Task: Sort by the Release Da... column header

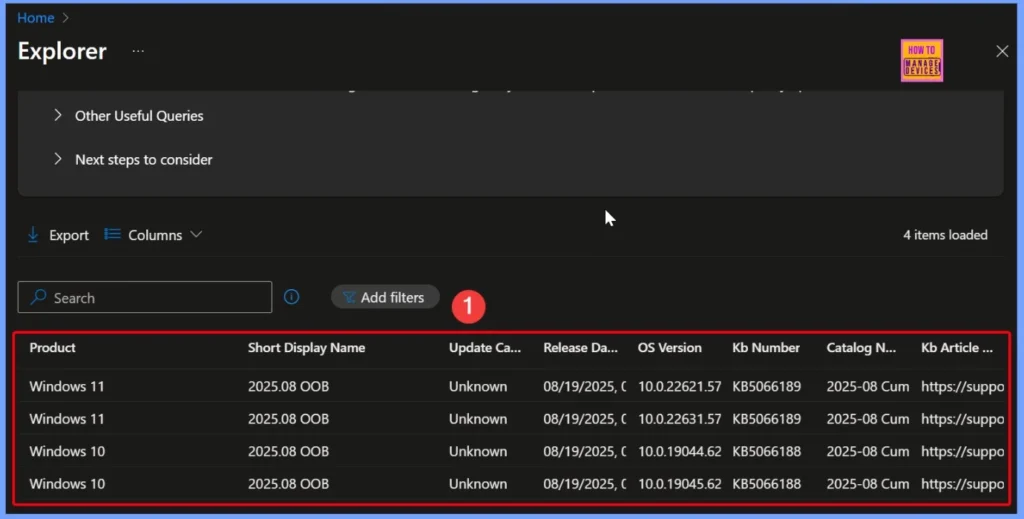Action: [x=580, y=347]
